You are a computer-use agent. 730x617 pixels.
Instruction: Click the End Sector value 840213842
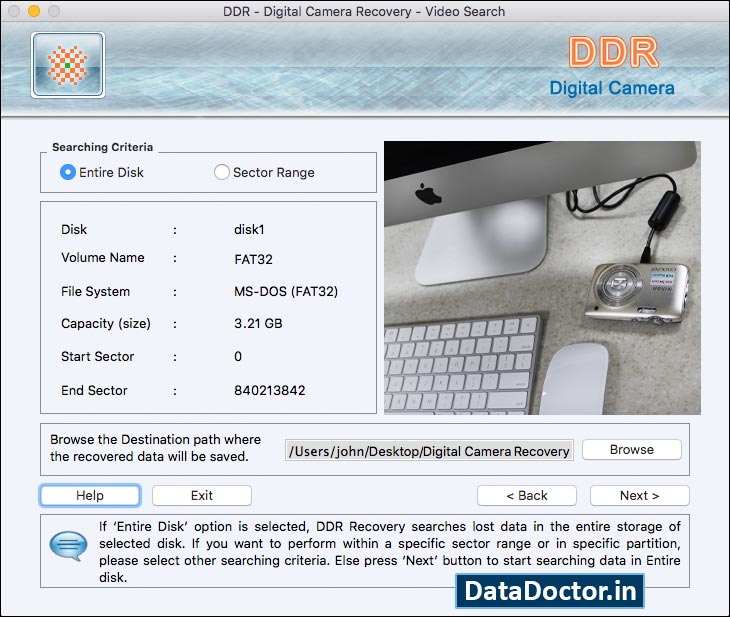(269, 391)
